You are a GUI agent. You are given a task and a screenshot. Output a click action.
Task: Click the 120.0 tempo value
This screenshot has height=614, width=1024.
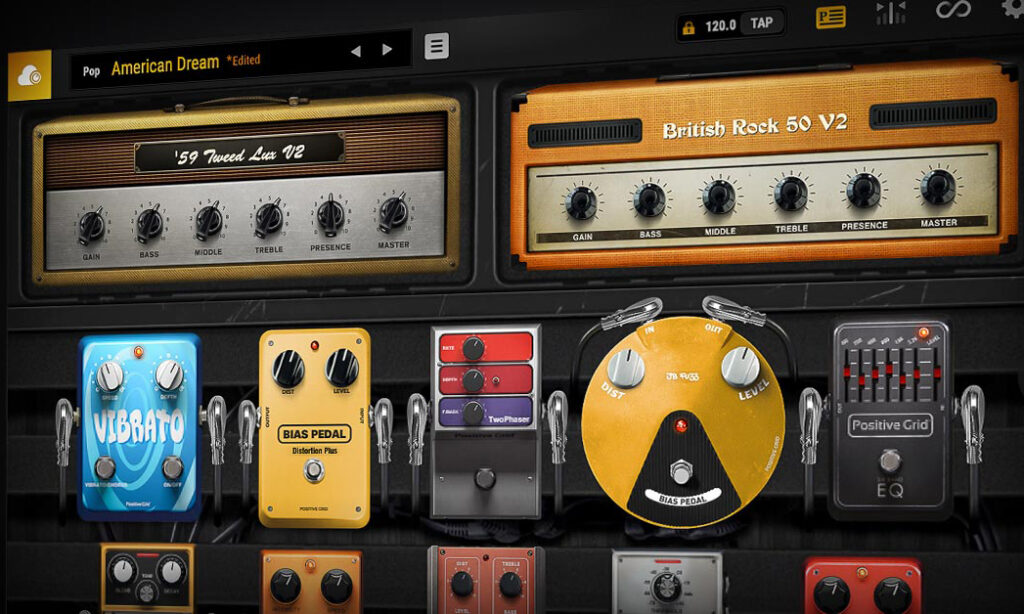[720, 26]
